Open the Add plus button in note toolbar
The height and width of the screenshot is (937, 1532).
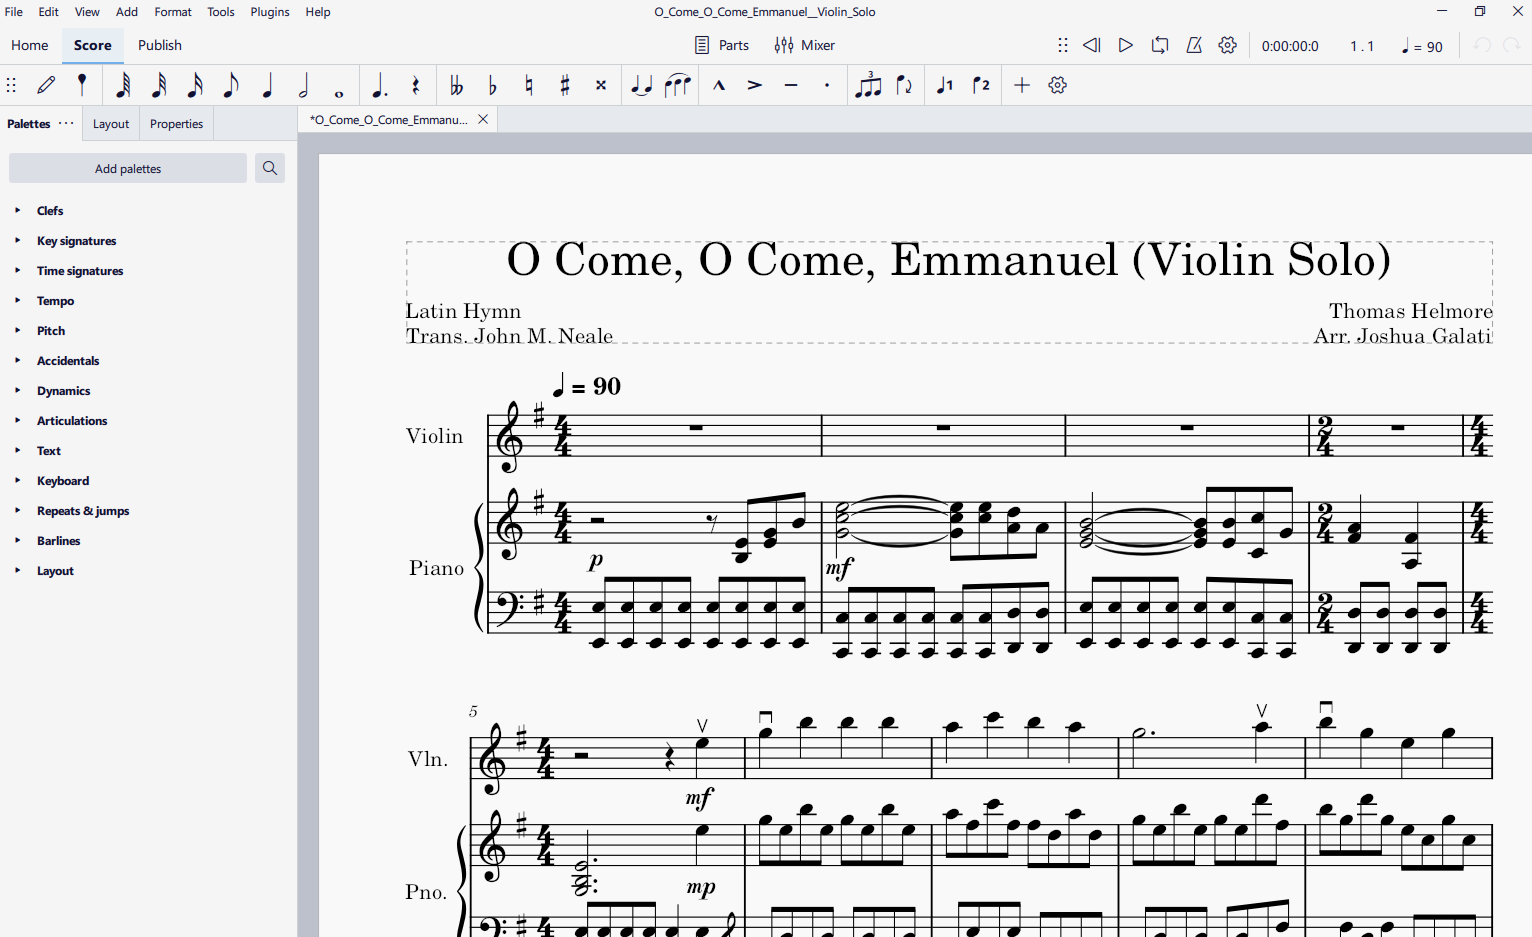[1022, 85]
